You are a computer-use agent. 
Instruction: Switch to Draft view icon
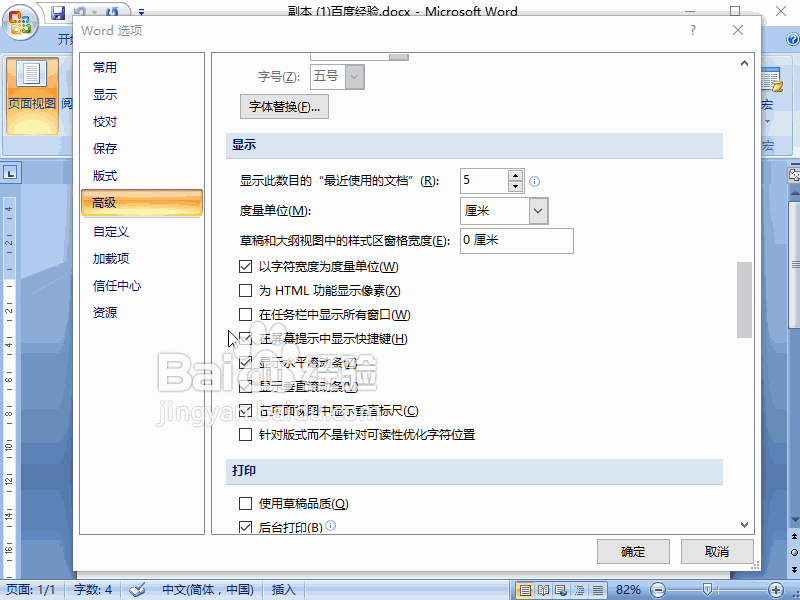pyautogui.click(x=597, y=590)
